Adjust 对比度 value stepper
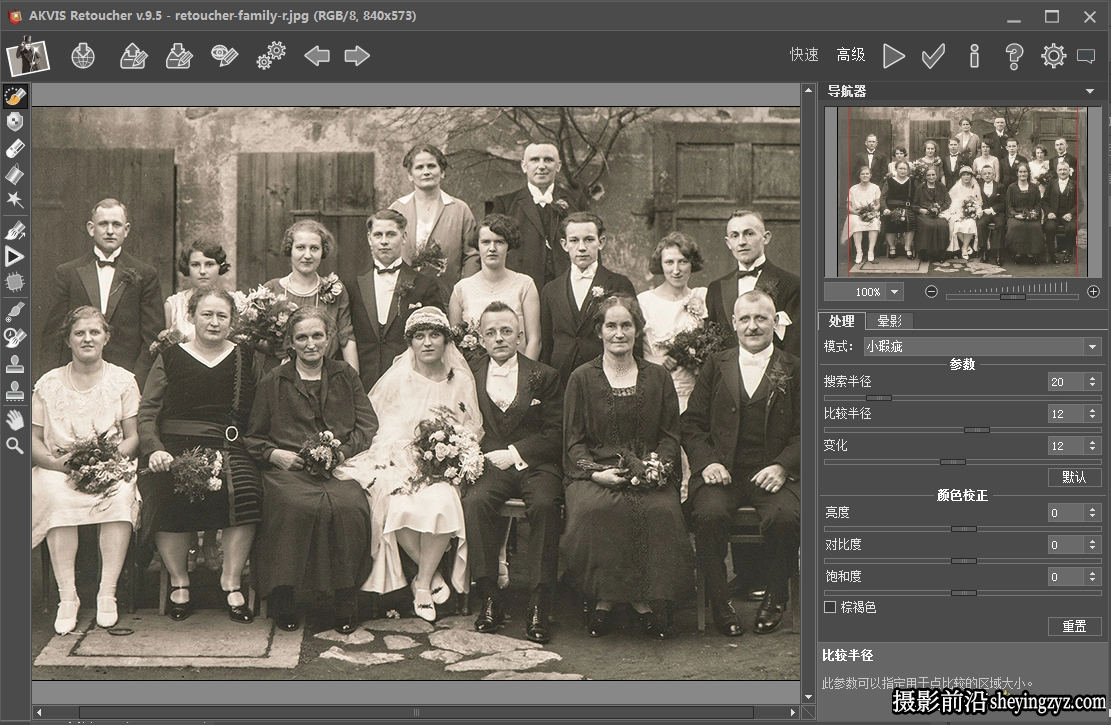This screenshot has height=725, width=1111. pos(1092,545)
